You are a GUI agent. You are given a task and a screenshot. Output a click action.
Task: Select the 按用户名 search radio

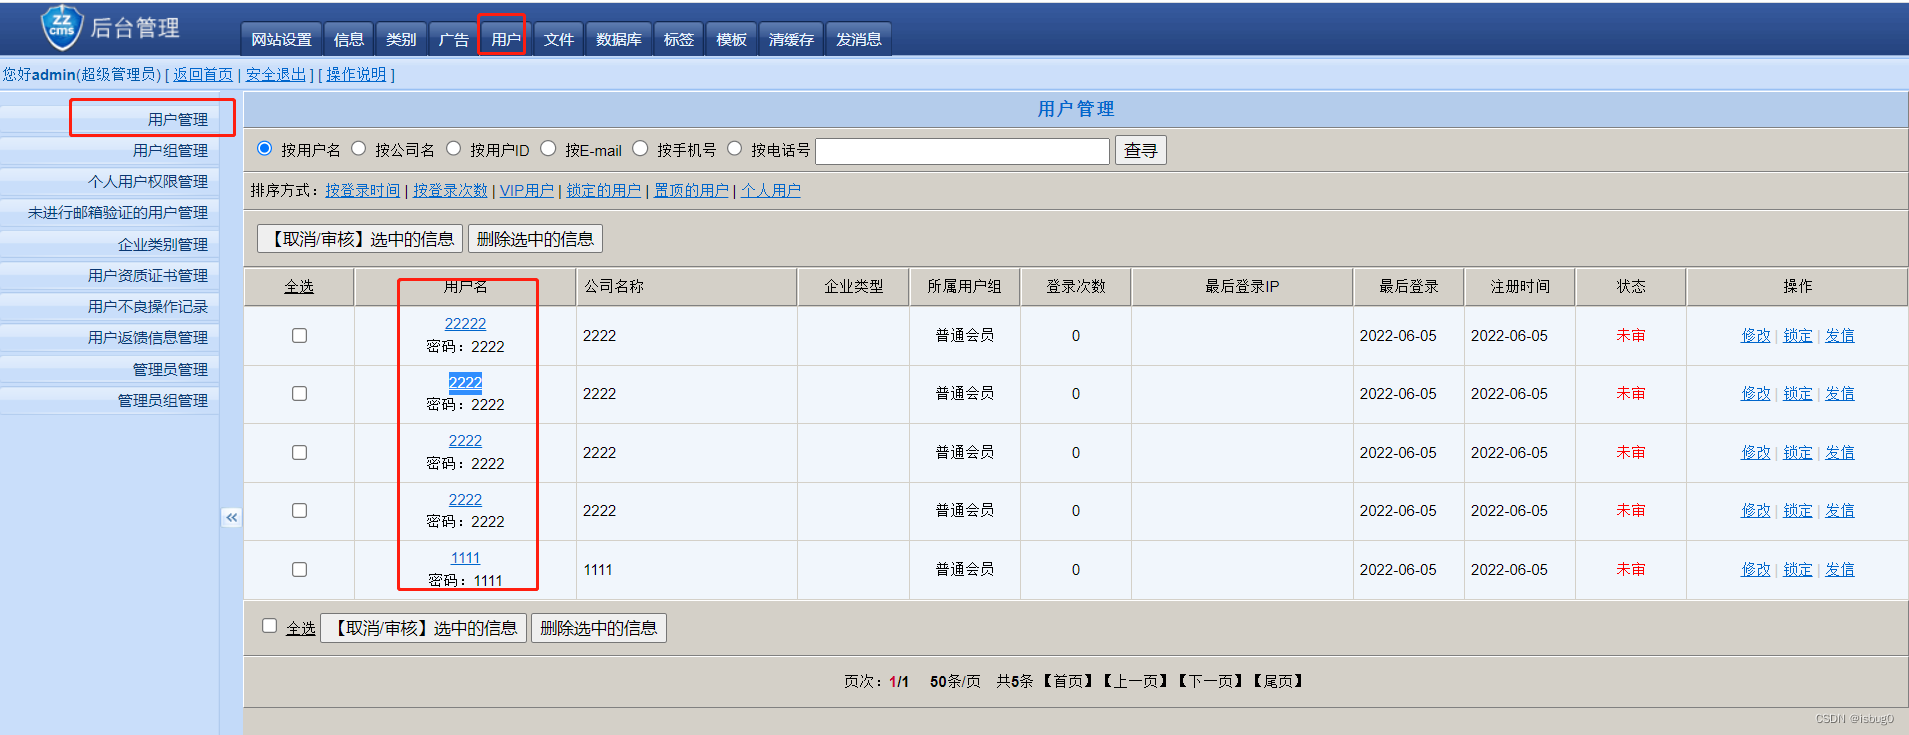(x=265, y=149)
